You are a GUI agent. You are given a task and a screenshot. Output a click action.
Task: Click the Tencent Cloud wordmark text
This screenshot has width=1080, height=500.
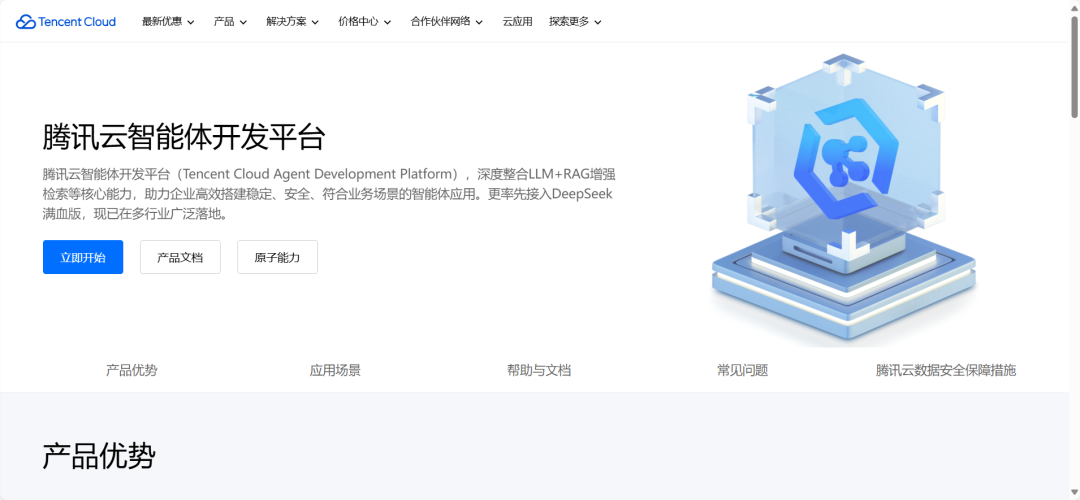77,22
